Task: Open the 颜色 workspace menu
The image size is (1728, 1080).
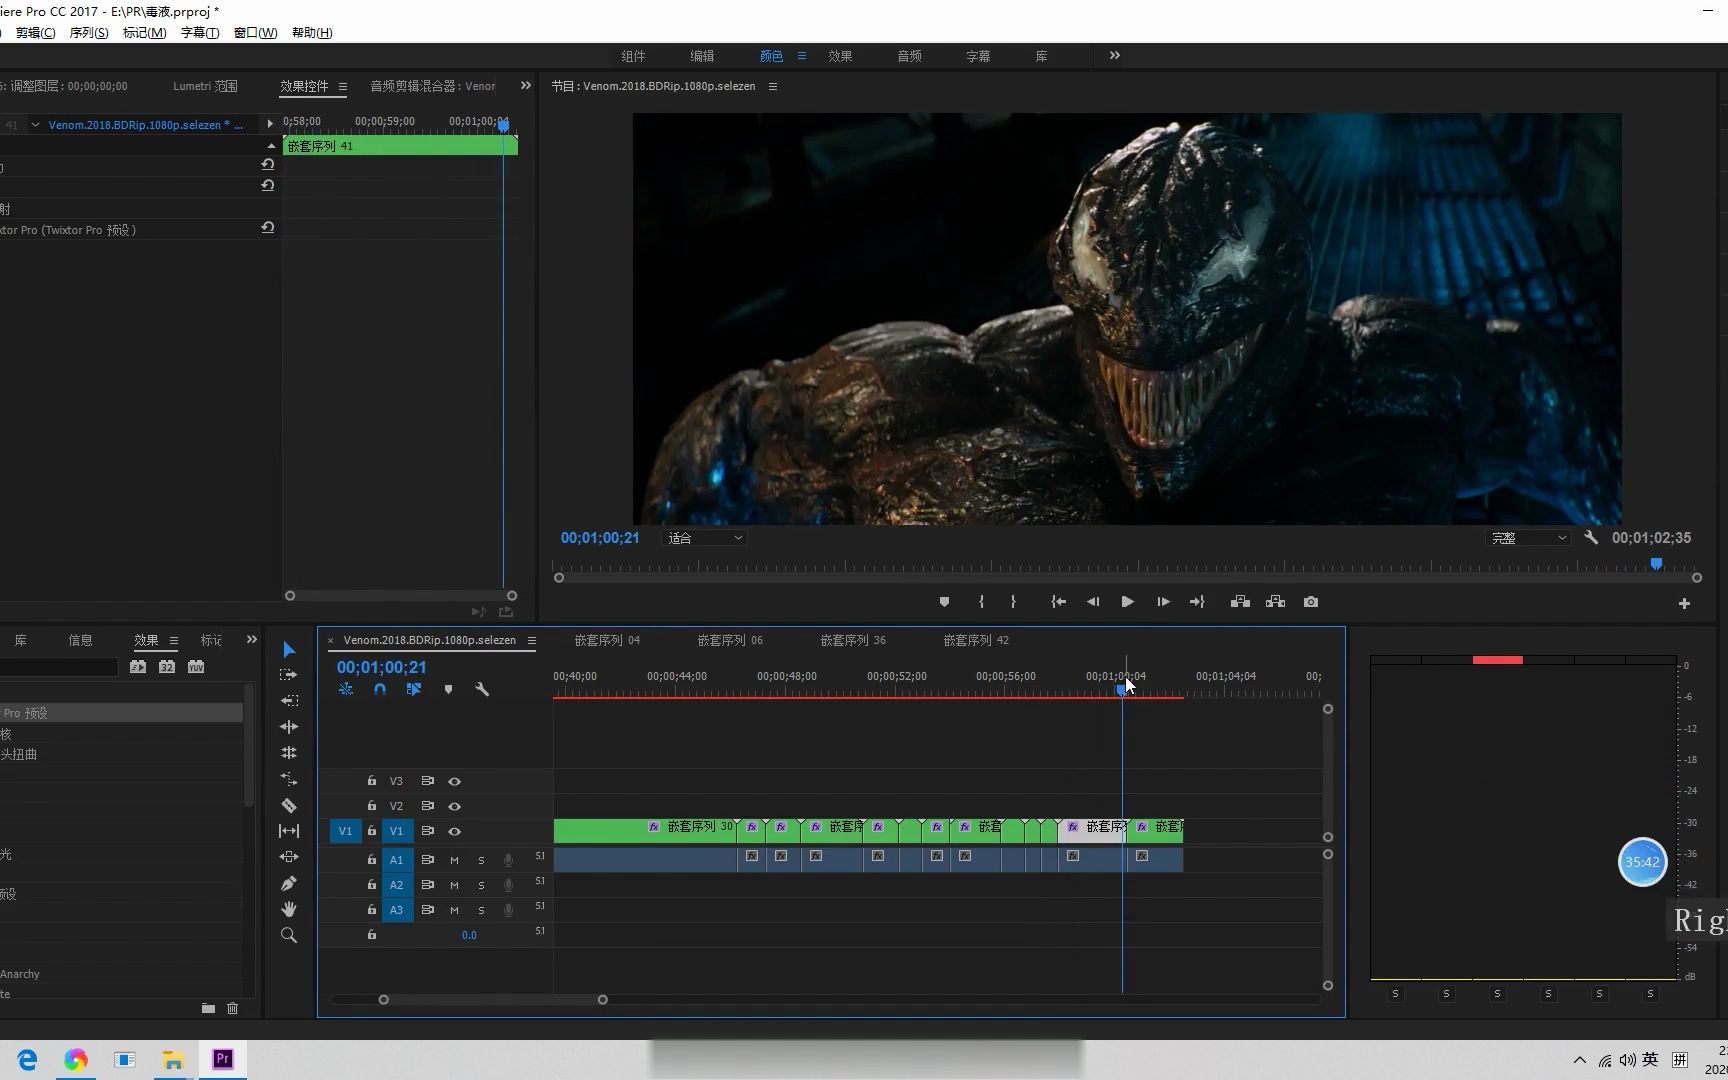Action: (x=801, y=56)
